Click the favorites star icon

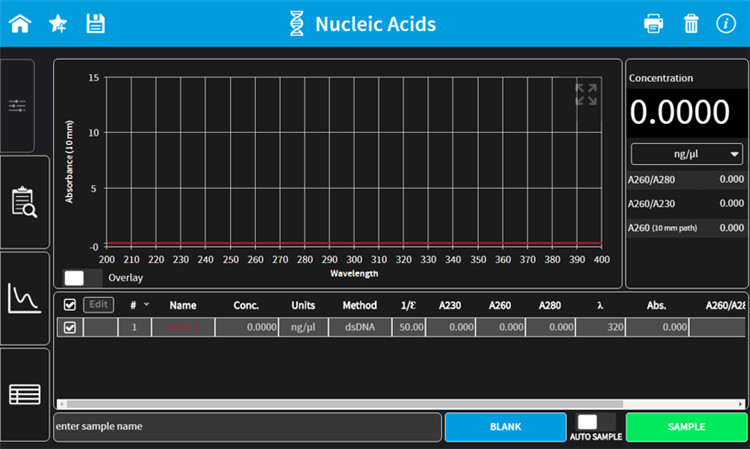point(59,23)
